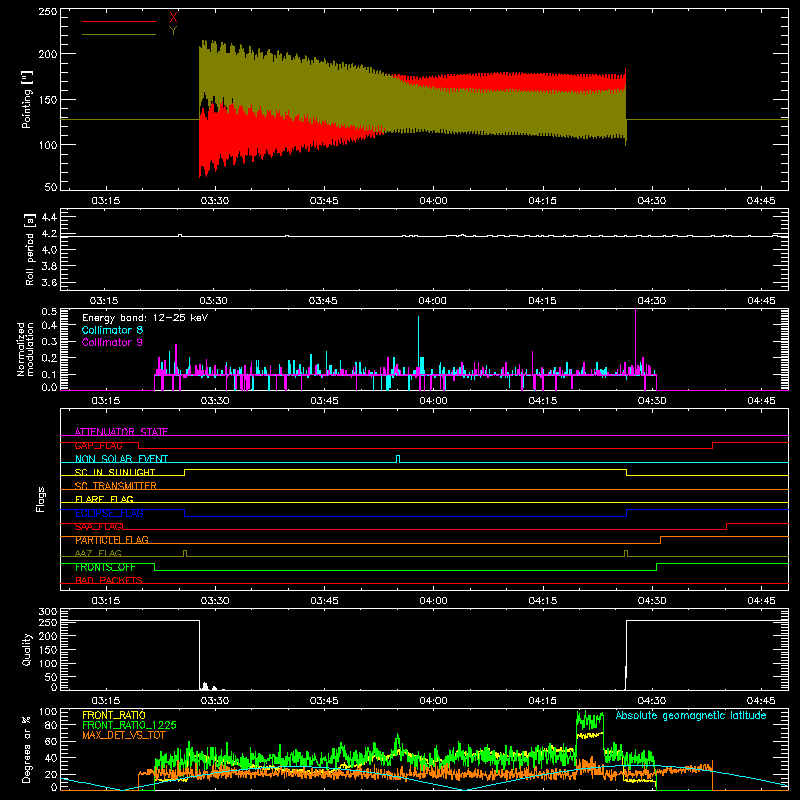Click the 'Flags' axis label
800x800 pixels.
pyautogui.click(x=40, y=499)
